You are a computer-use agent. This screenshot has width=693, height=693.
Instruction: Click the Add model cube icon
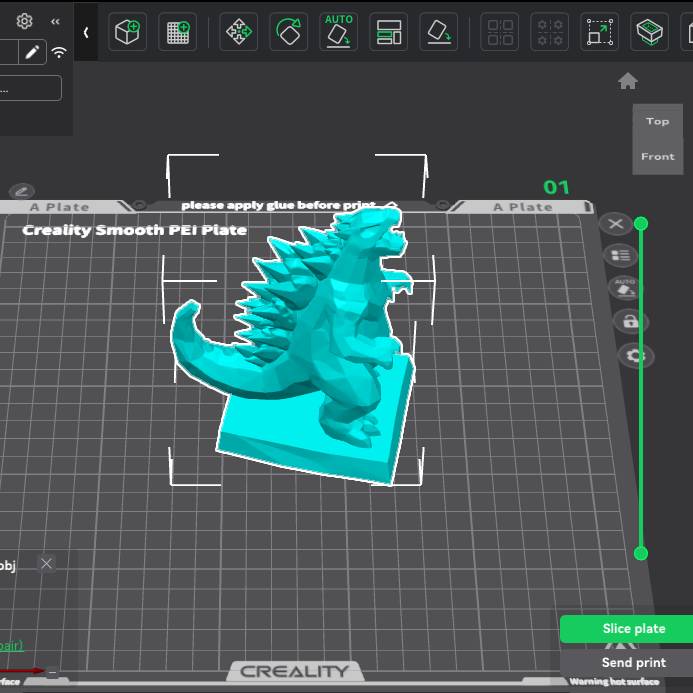[x=128, y=32]
